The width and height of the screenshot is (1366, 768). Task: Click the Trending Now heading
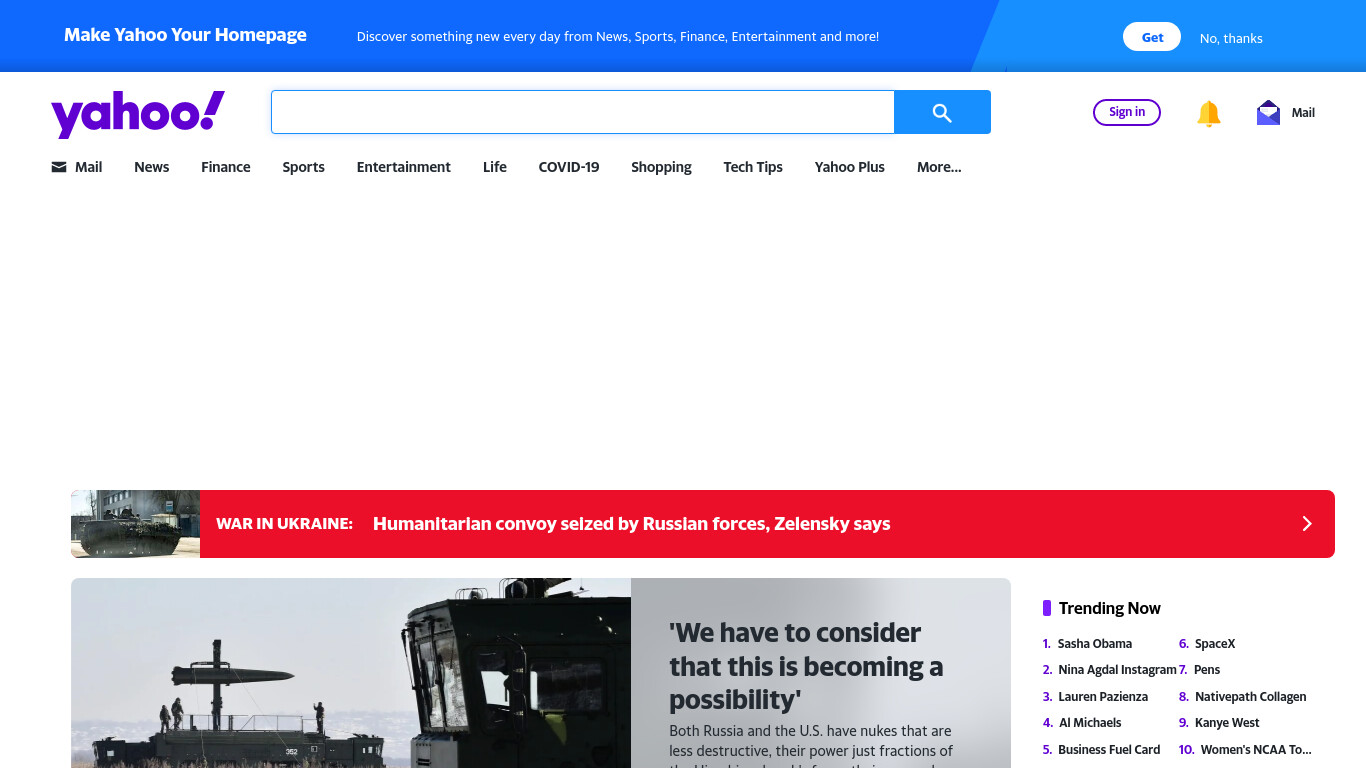(1110, 608)
